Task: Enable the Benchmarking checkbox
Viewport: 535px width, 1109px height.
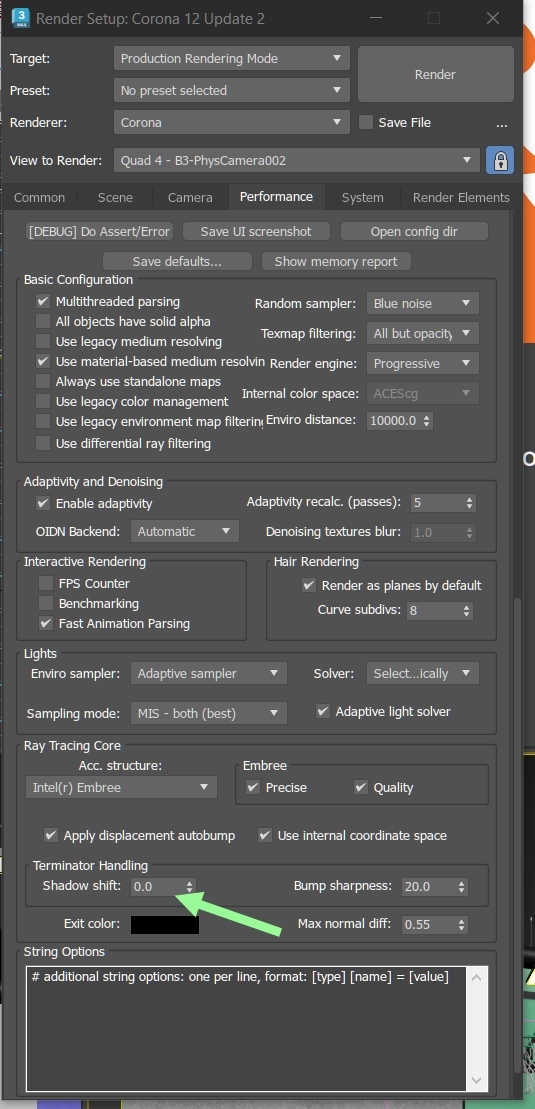Action: tap(46, 603)
